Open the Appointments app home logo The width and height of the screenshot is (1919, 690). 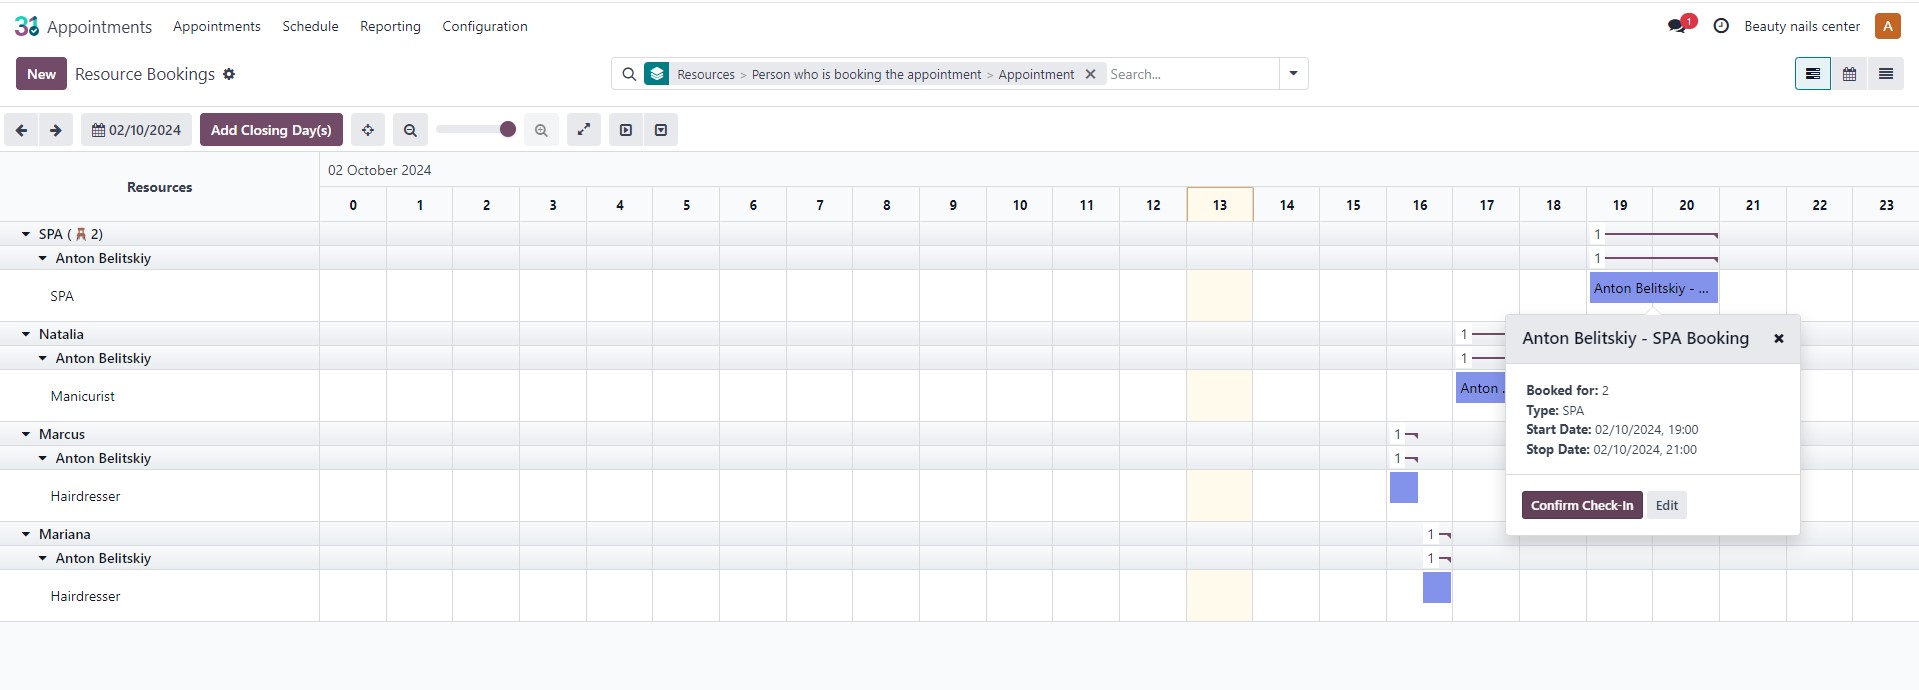27,26
